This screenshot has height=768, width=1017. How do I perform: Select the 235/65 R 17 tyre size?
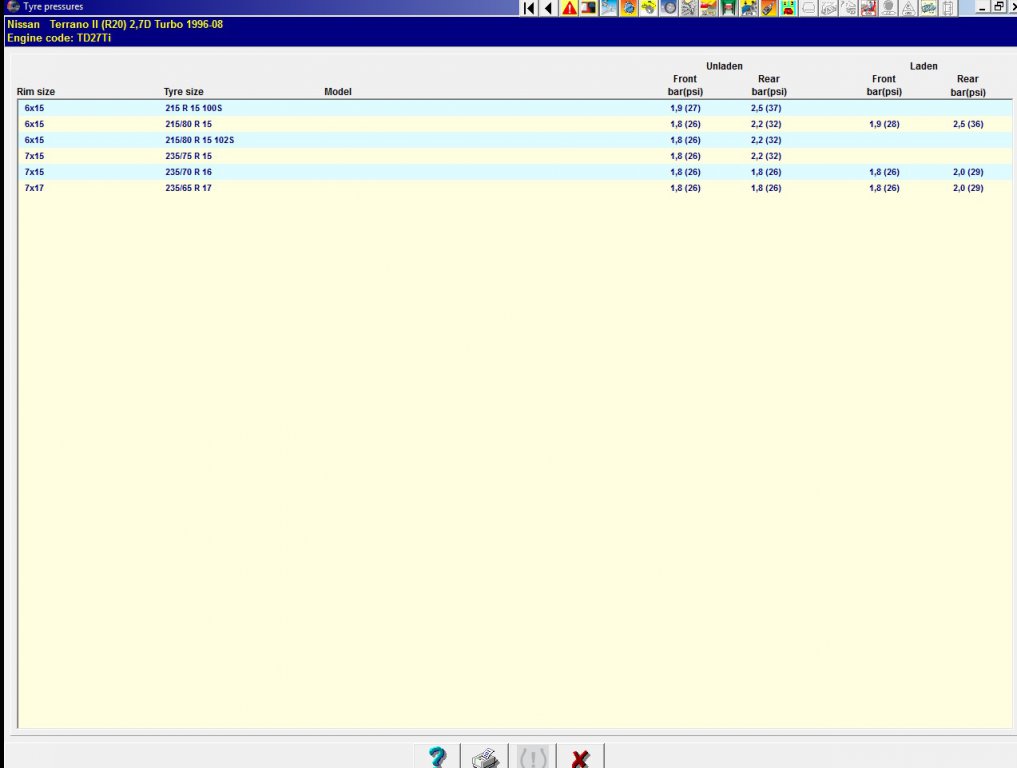tap(188, 188)
